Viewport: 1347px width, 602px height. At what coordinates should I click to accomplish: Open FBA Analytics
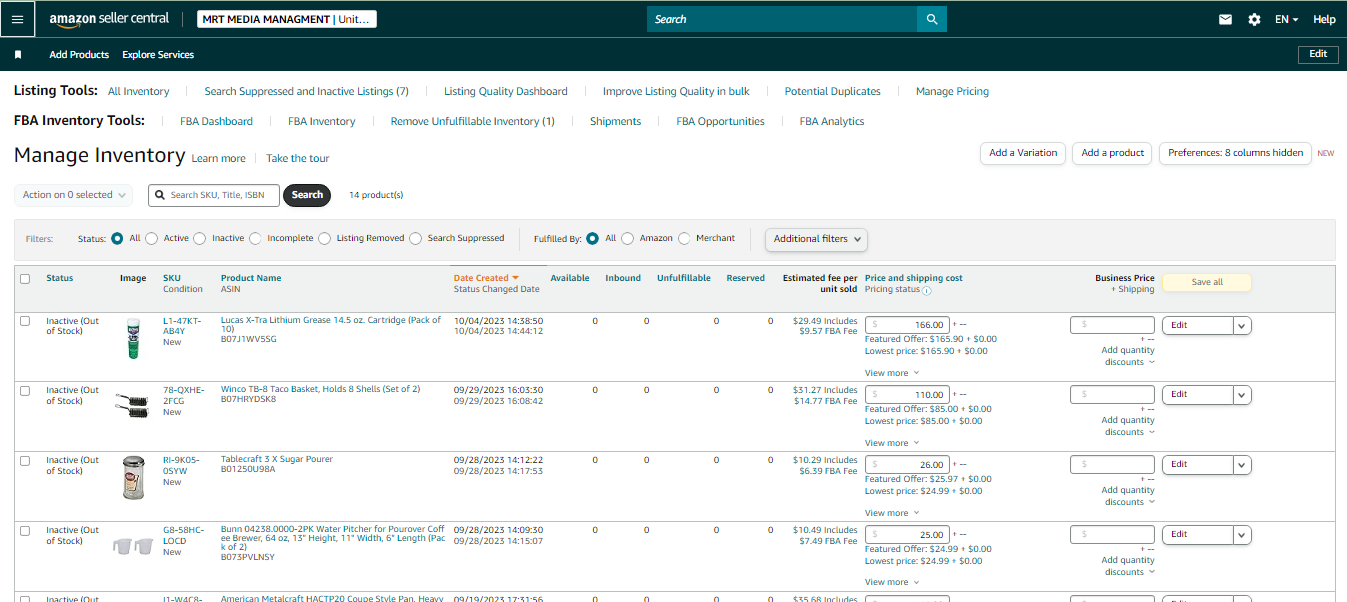coord(832,121)
